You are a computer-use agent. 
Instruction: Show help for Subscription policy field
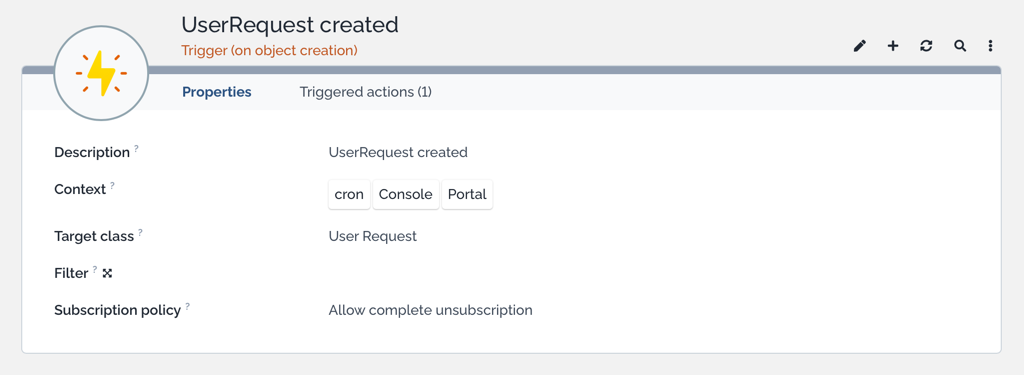(187, 306)
